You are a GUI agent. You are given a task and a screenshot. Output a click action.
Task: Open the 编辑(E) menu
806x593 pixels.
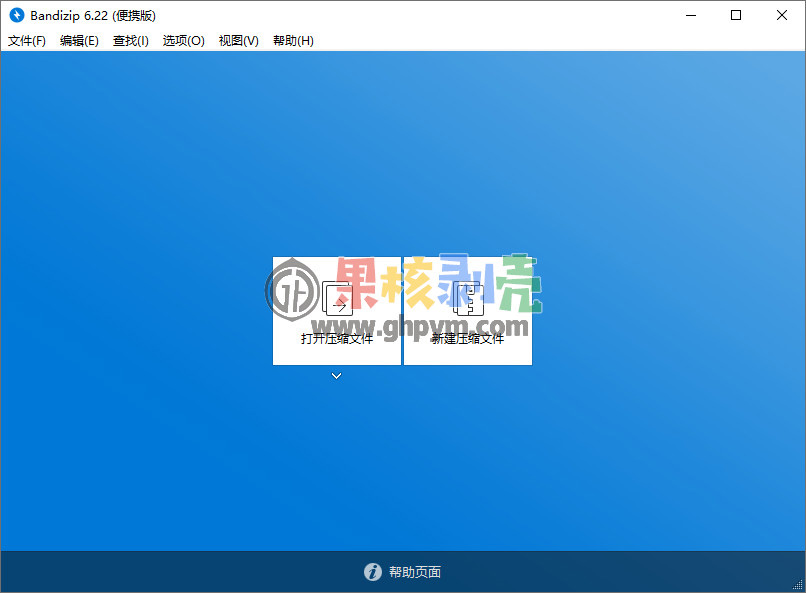click(78, 41)
